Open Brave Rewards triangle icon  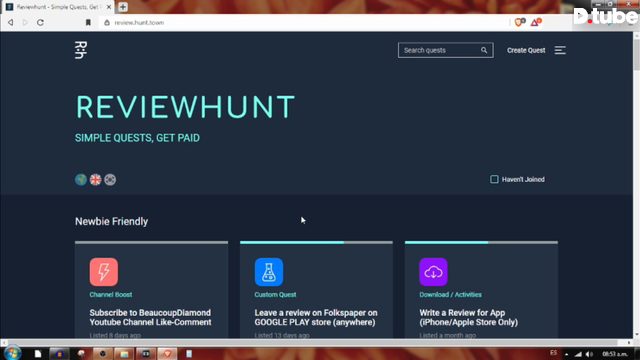536,22
